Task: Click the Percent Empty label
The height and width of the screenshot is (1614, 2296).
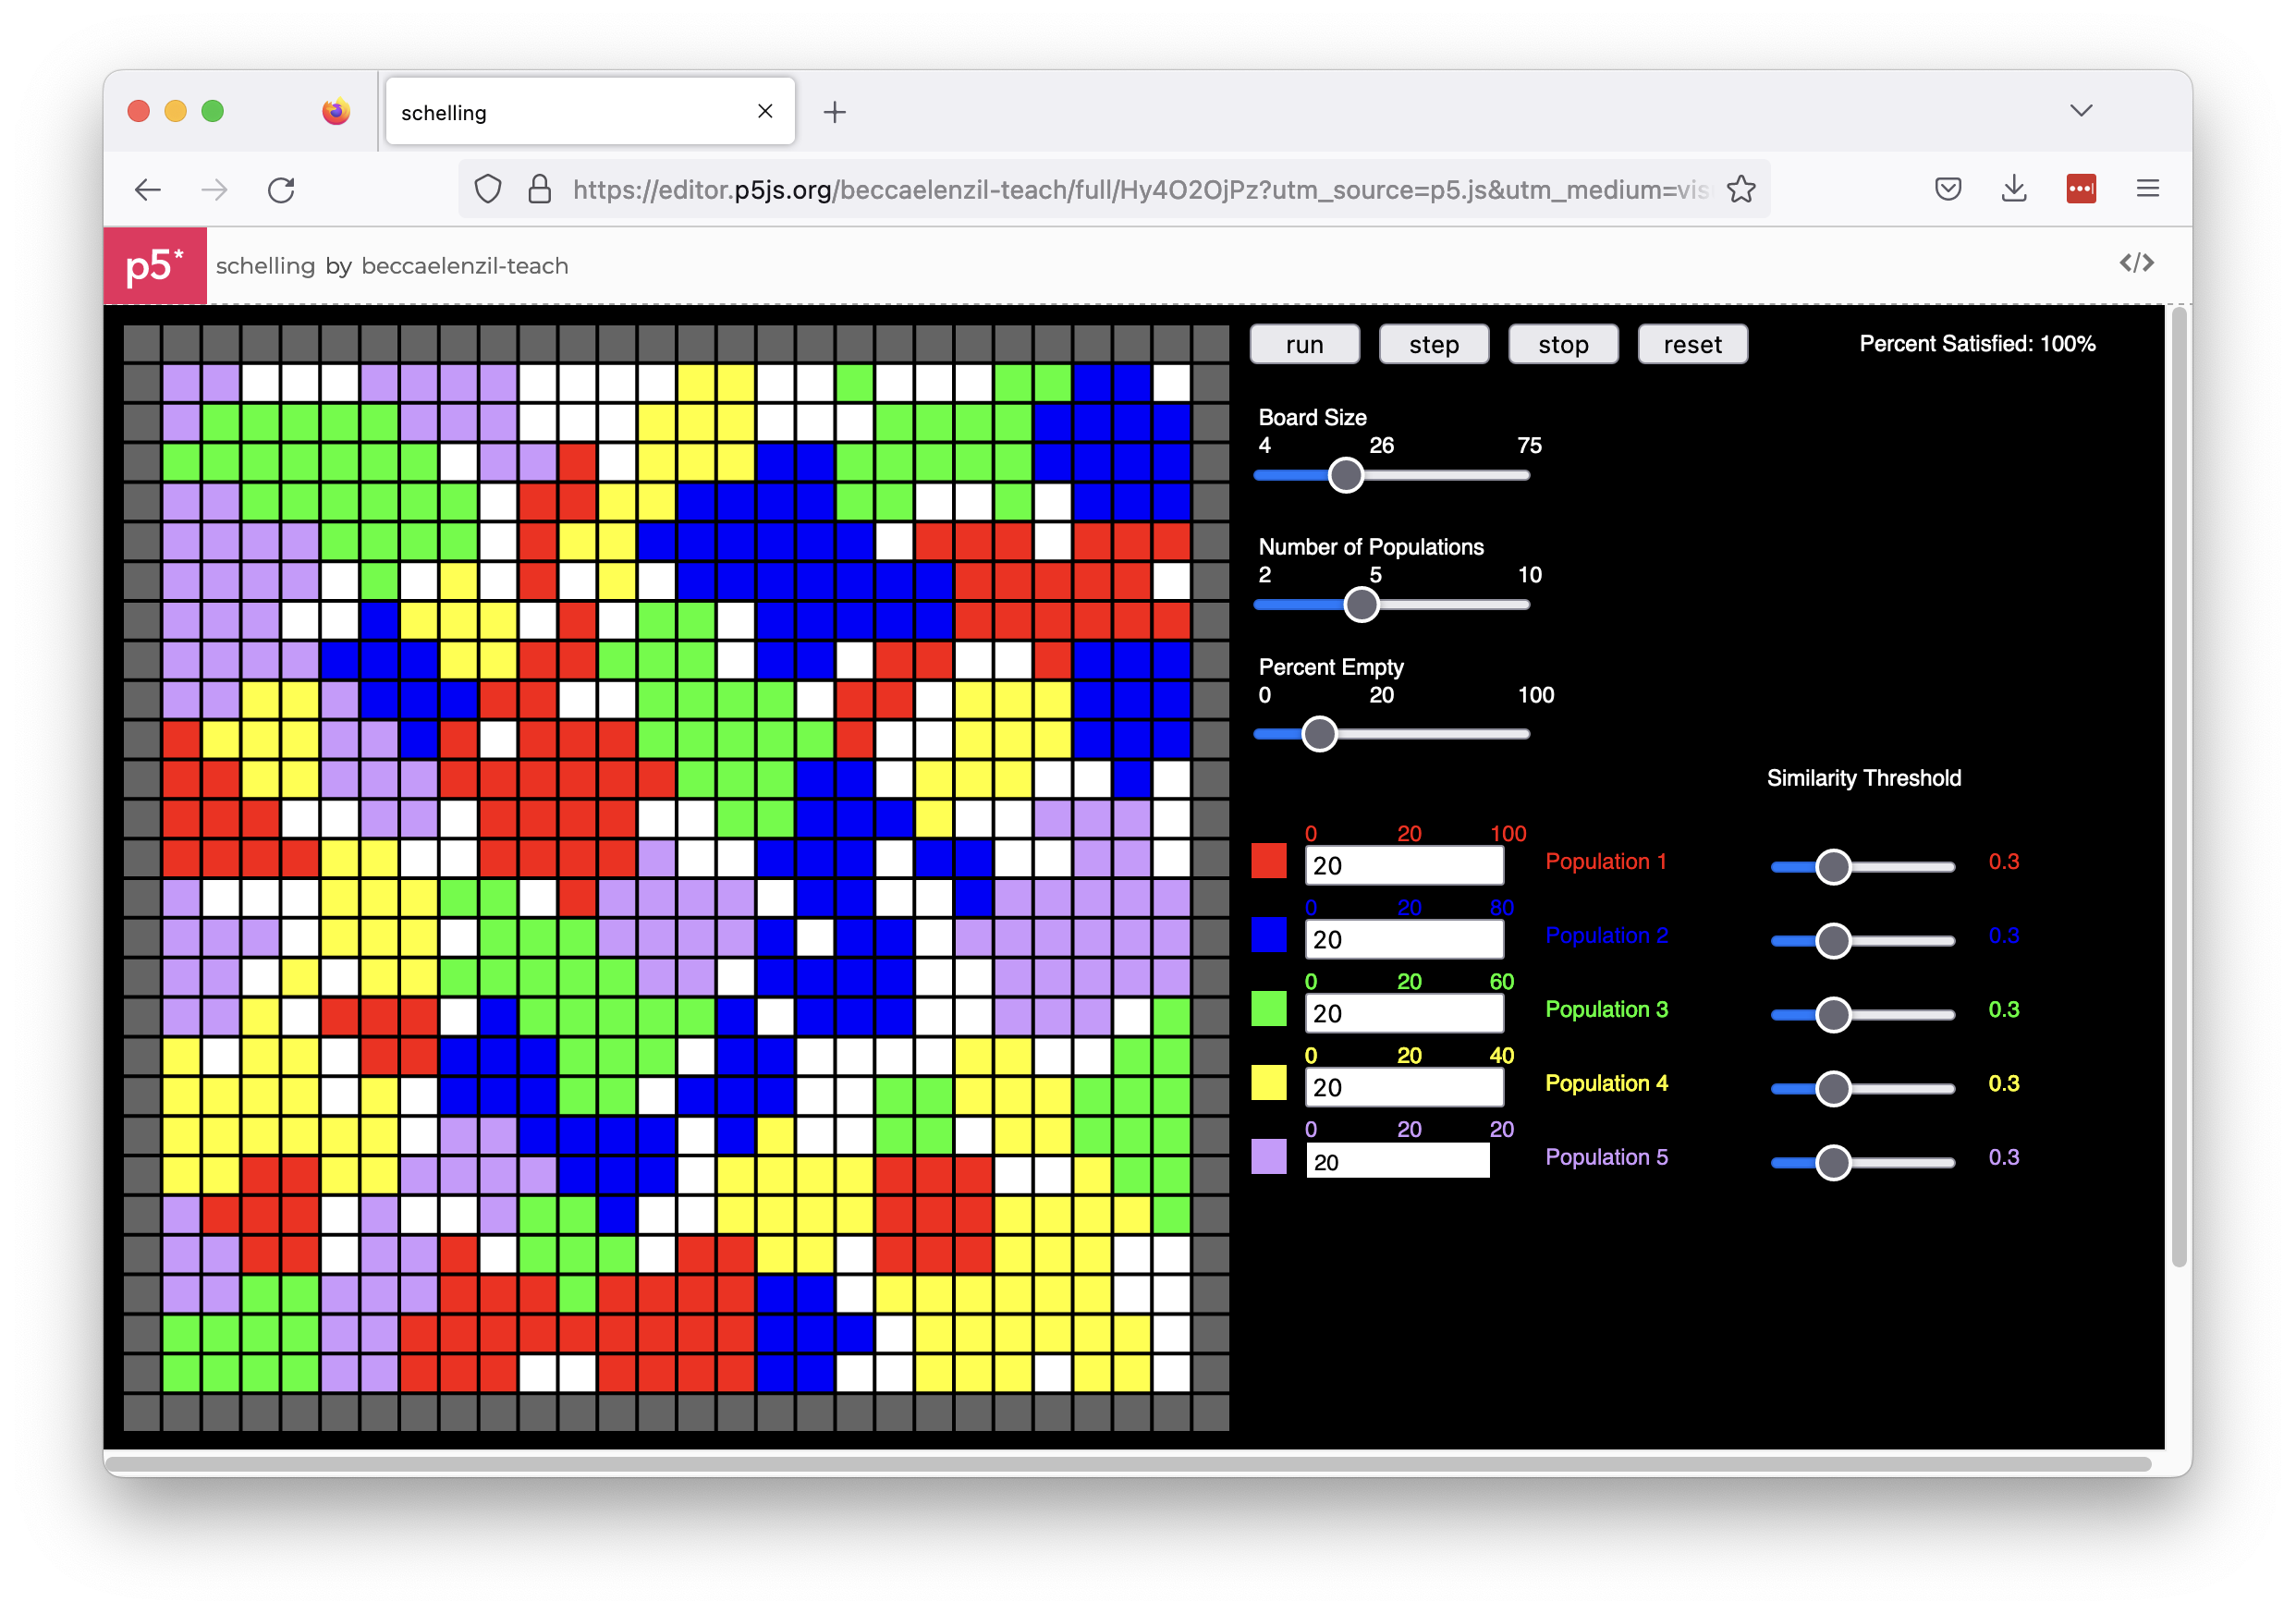Action: tap(1331, 668)
